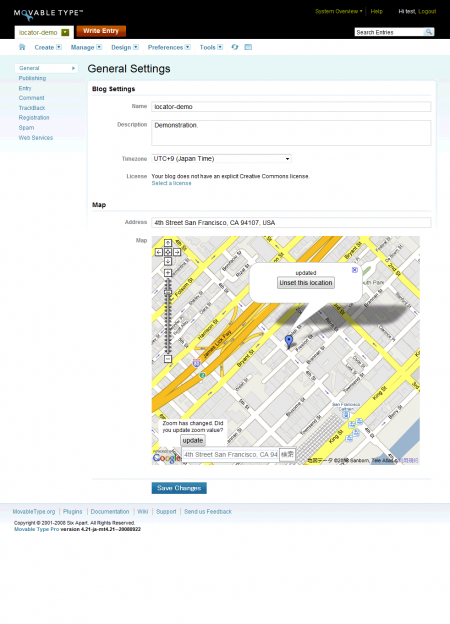The height and width of the screenshot is (624, 450).
Task: Click the blue map marker pin
Action: [289, 341]
